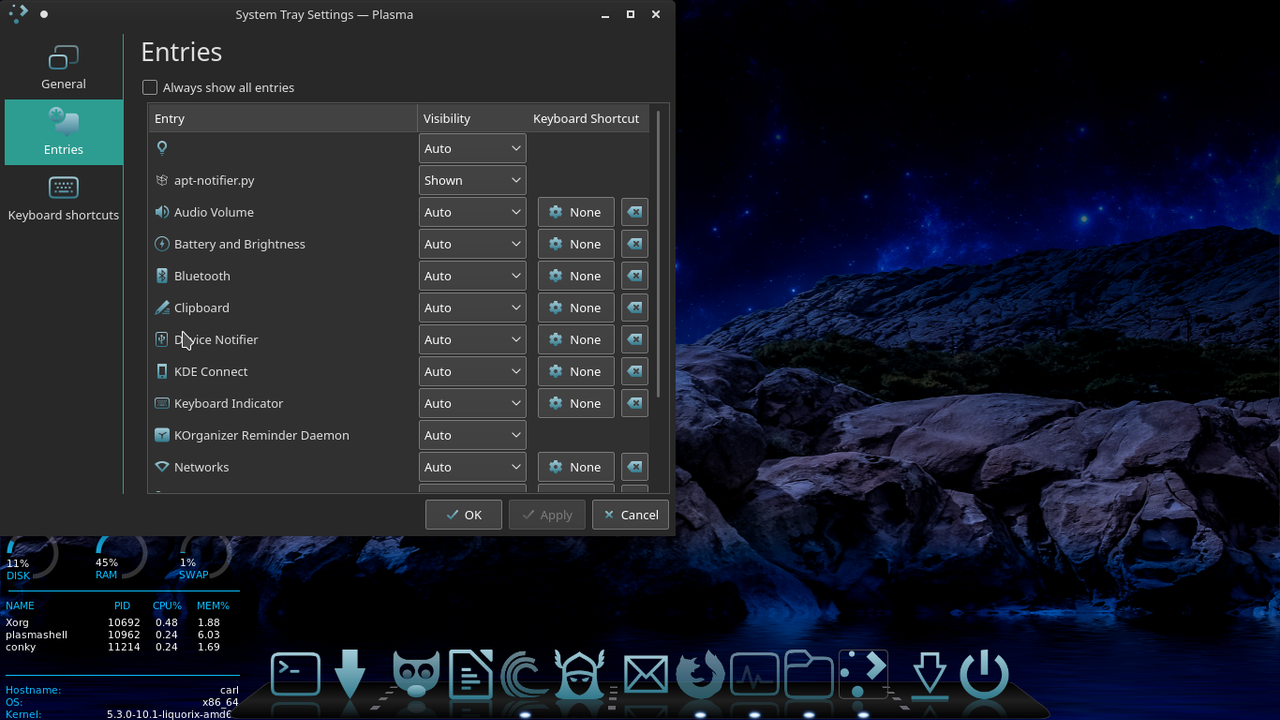1280x720 pixels.
Task: Clear the Bluetooth keyboard shortcut
Action: (634, 275)
